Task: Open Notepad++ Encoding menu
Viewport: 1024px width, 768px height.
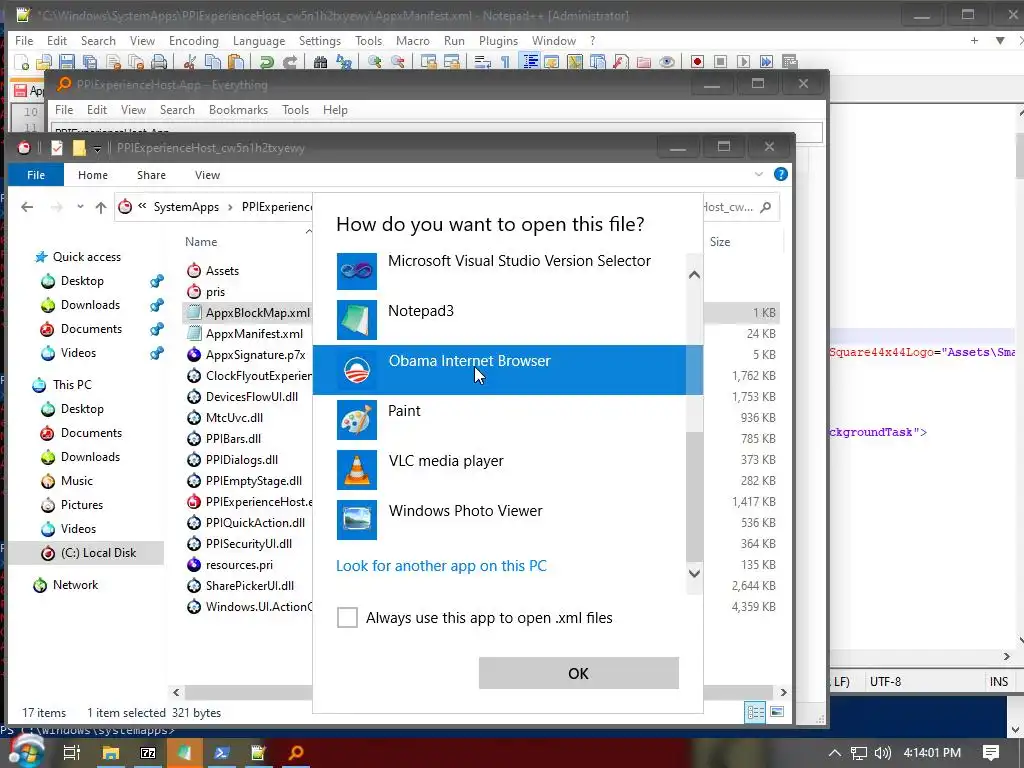Action: 193,40
